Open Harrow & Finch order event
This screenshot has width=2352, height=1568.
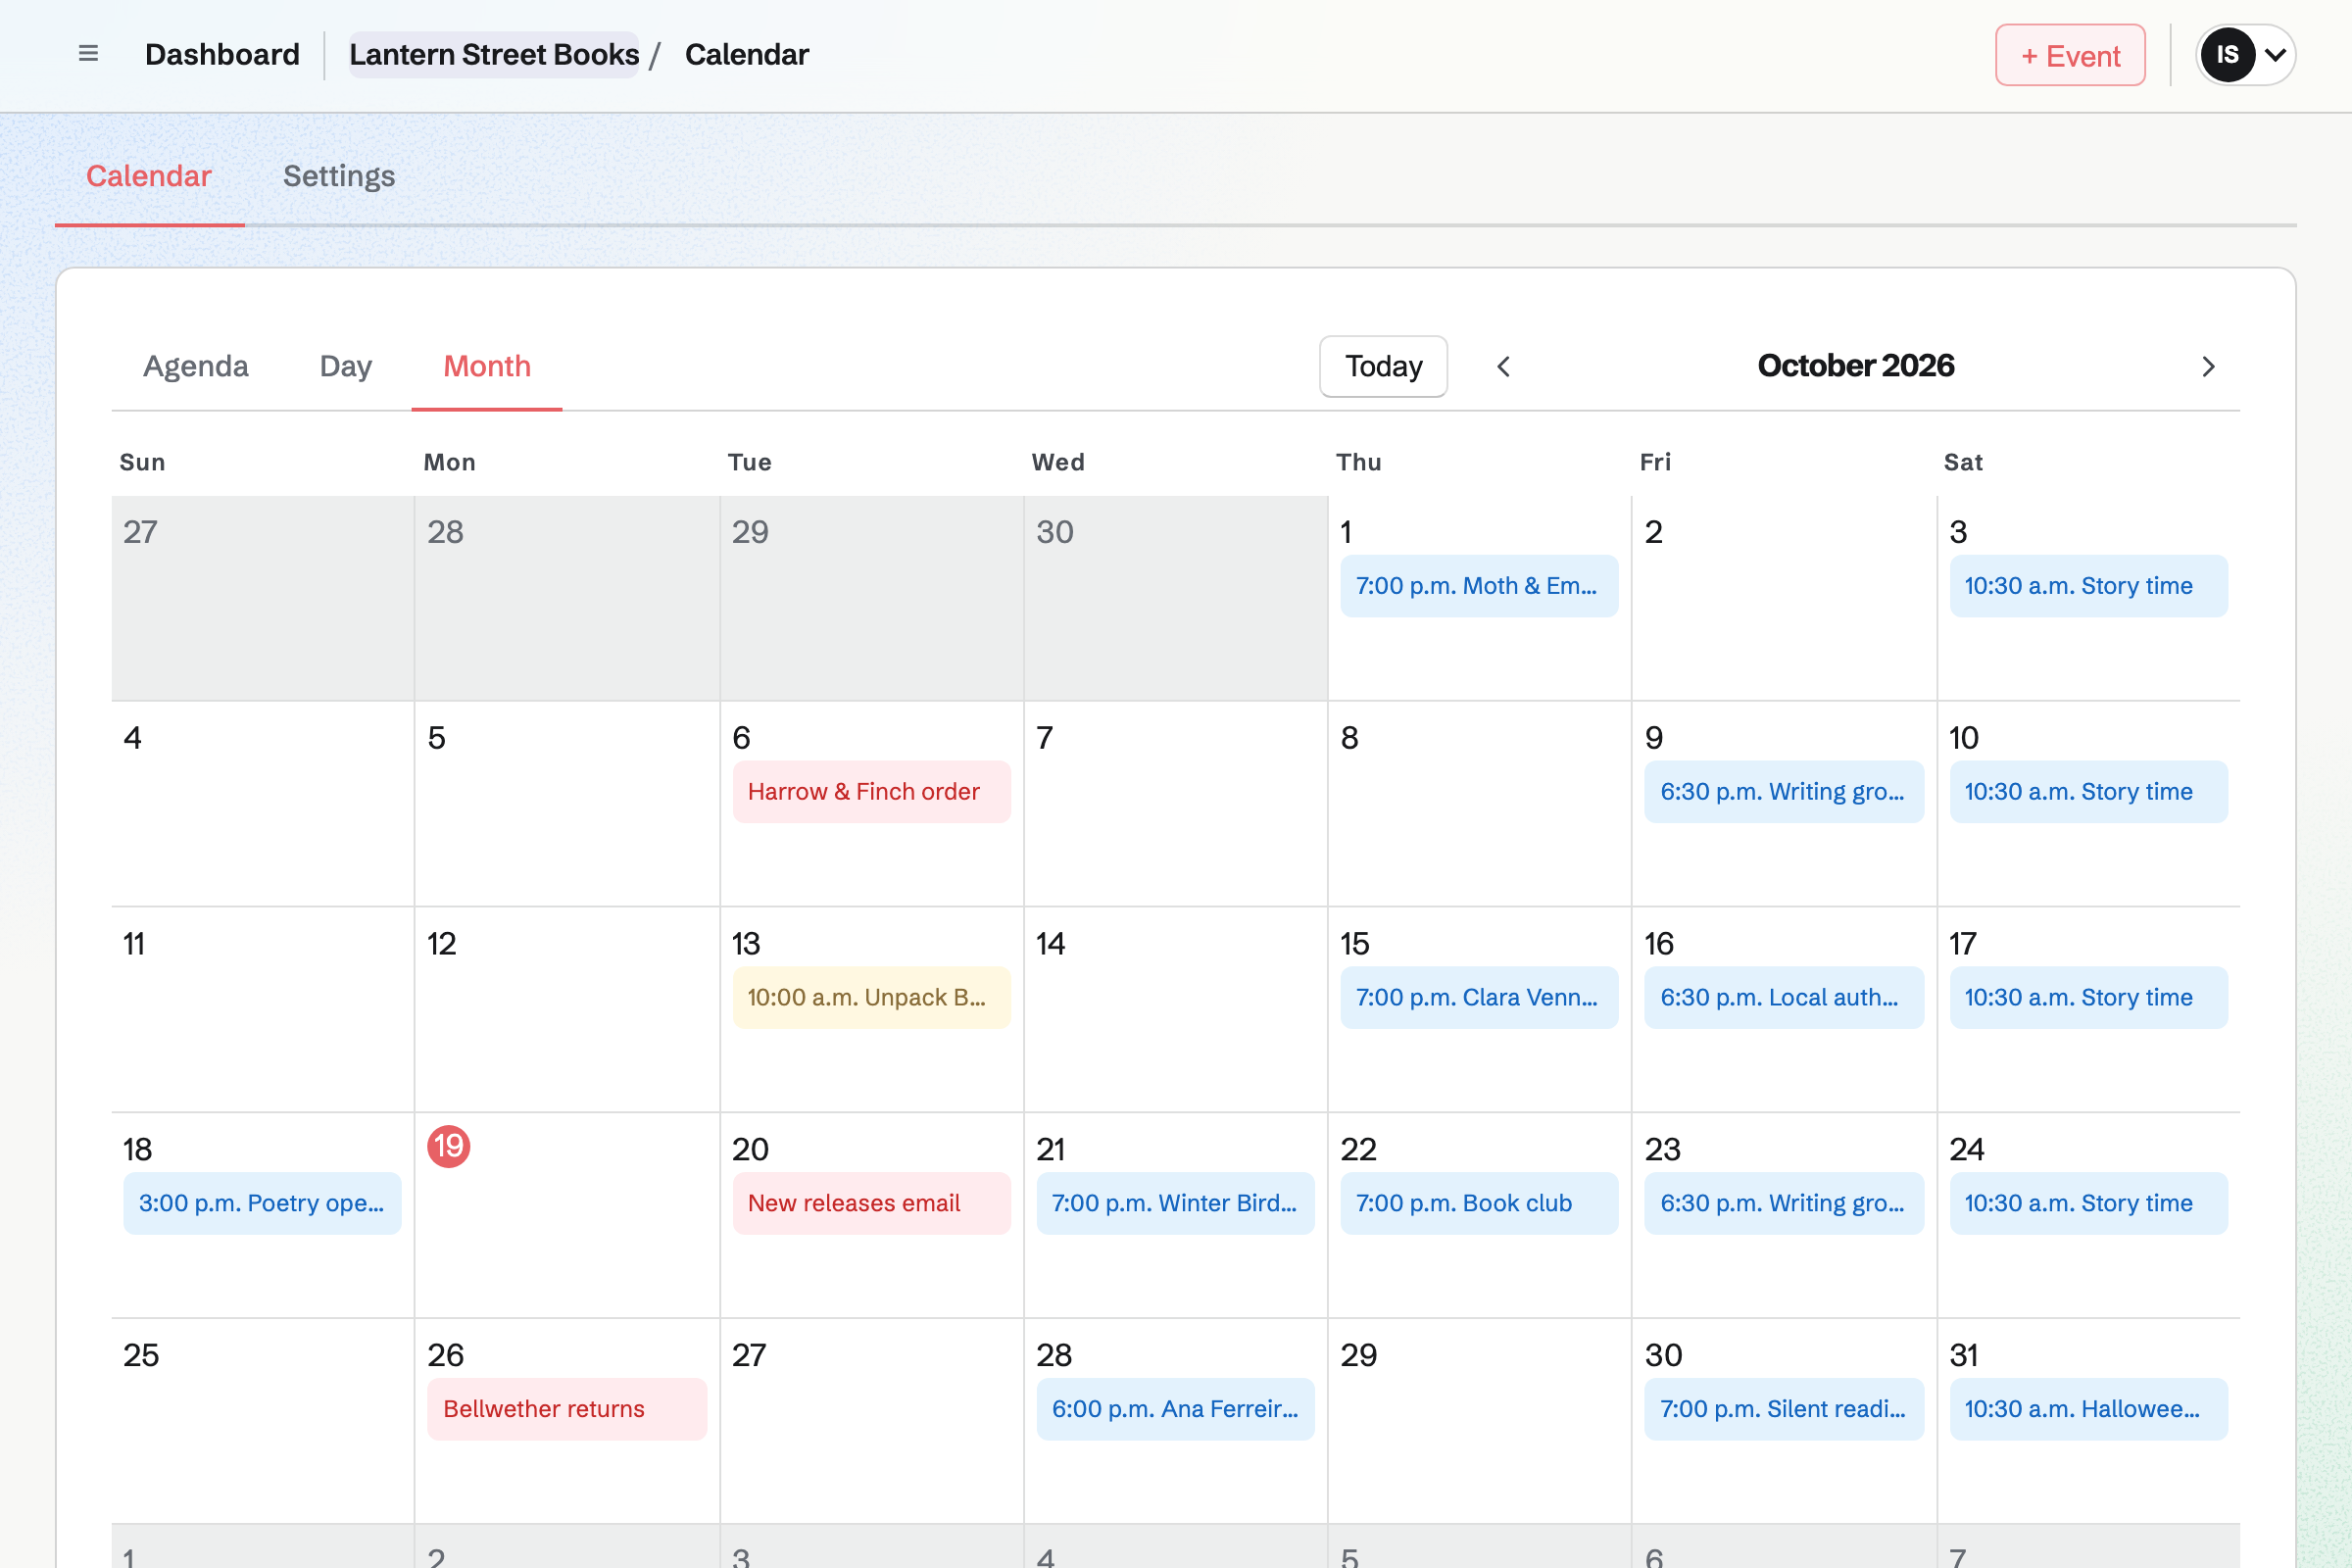(871, 792)
